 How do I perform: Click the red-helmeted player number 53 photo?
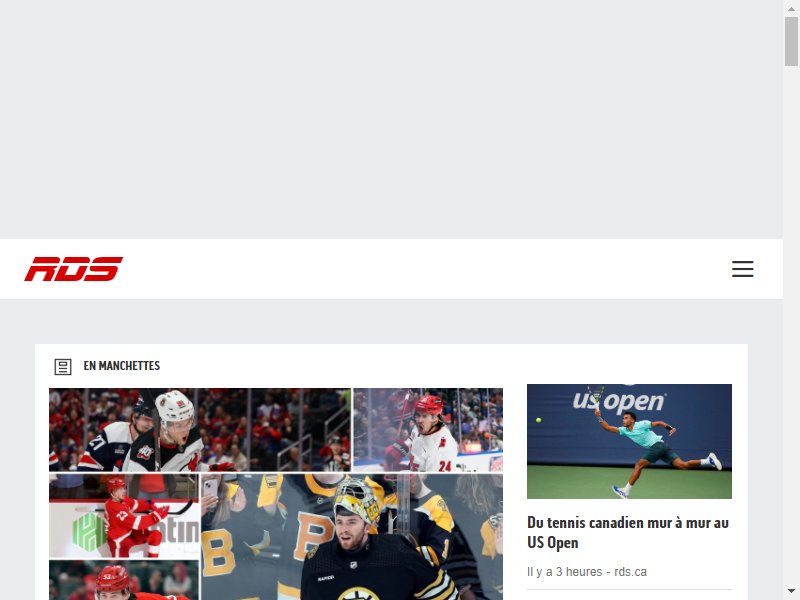(123, 580)
